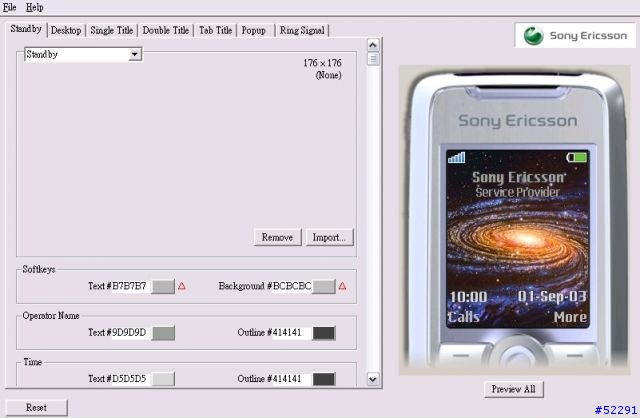The width and height of the screenshot is (640, 418).
Task: Click the phone preview galaxy wallpaper
Action: tap(518, 239)
